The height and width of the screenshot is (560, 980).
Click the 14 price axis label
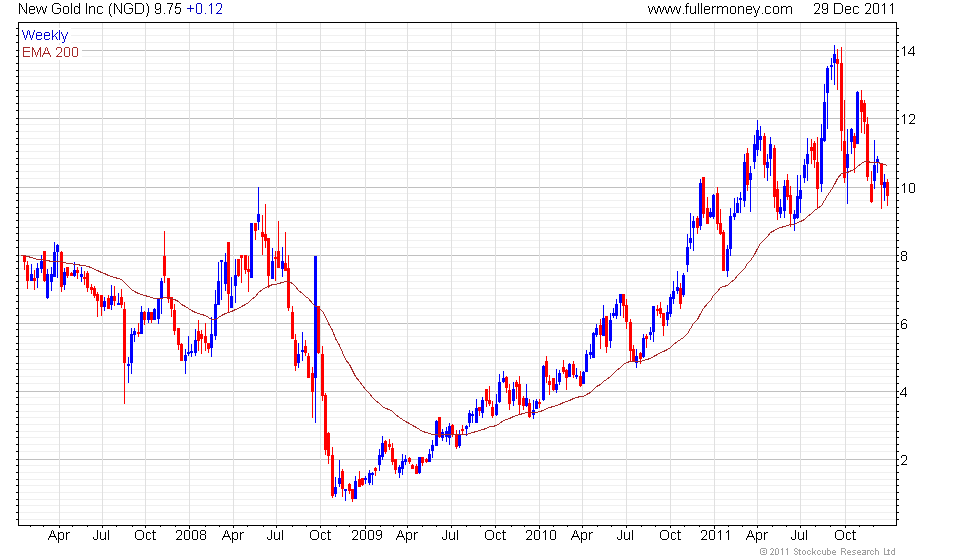(x=908, y=51)
